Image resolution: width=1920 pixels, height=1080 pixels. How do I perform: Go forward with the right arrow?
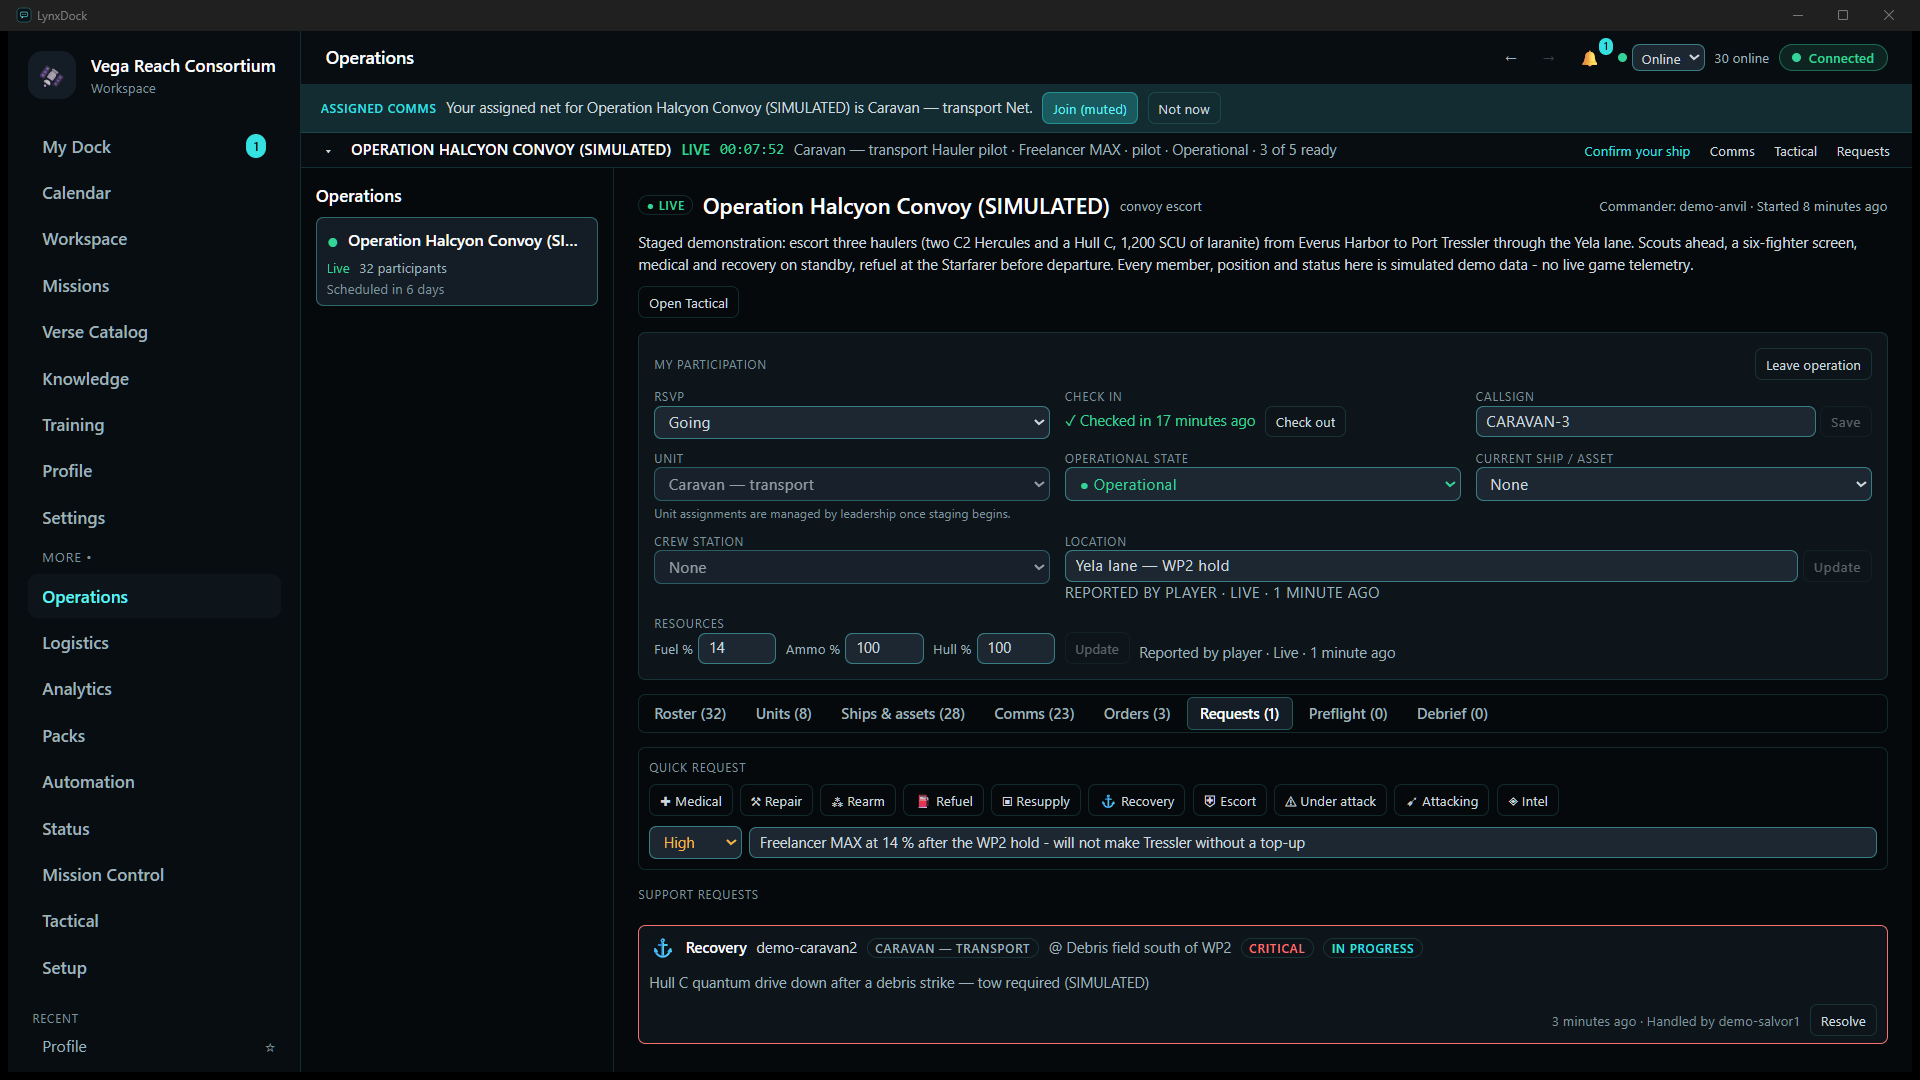(x=1548, y=59)
